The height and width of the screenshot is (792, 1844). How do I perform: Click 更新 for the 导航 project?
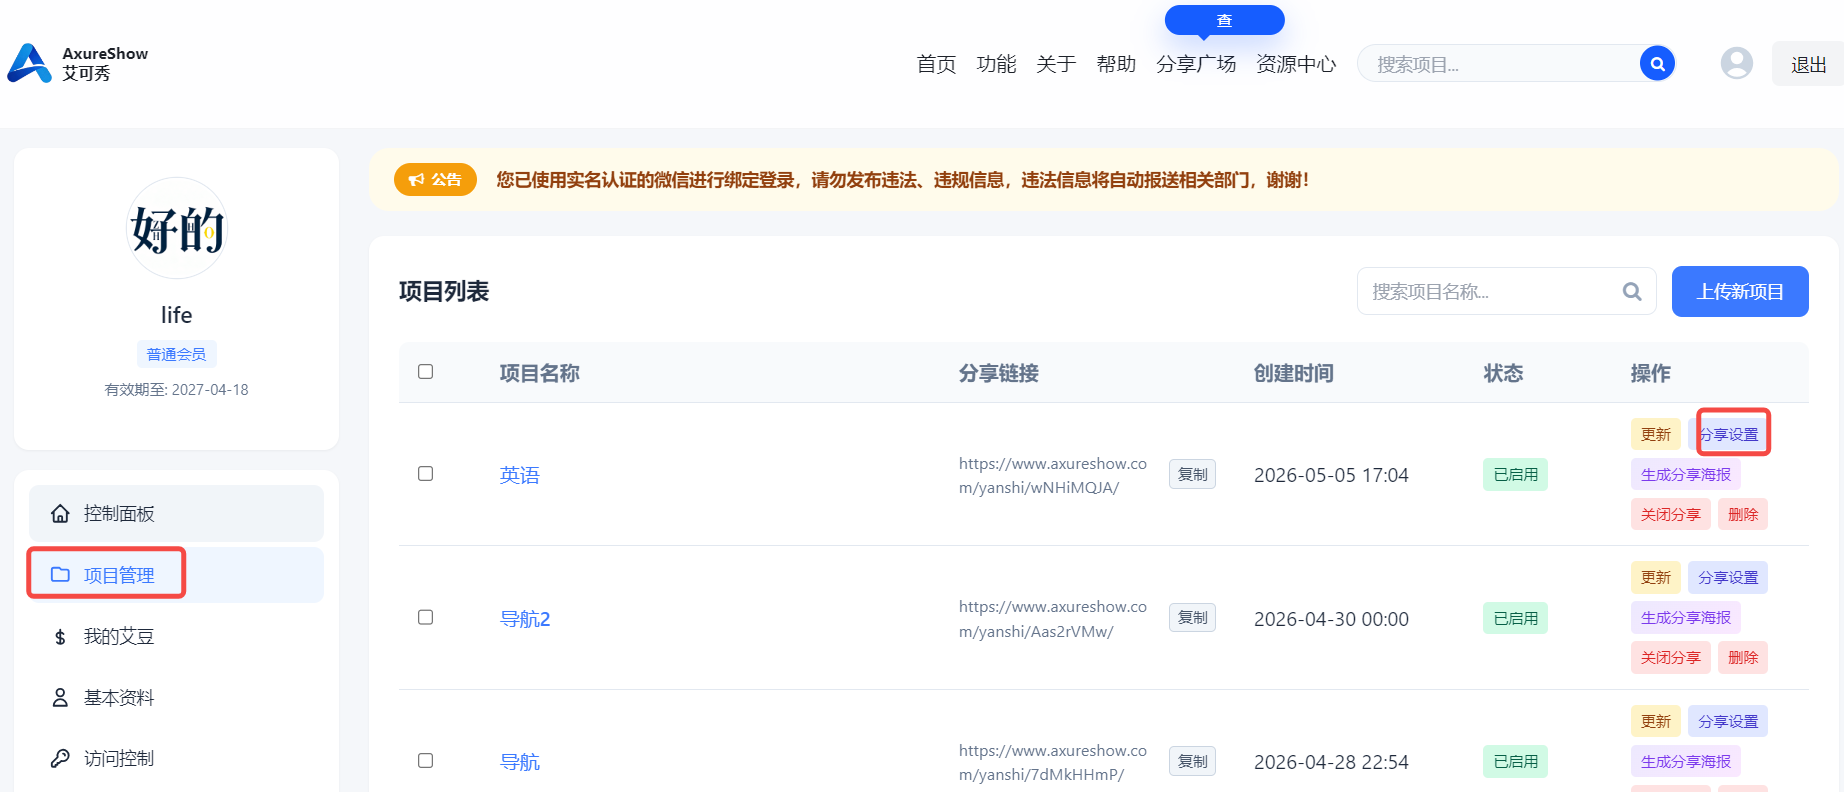tap(1656, 721)
